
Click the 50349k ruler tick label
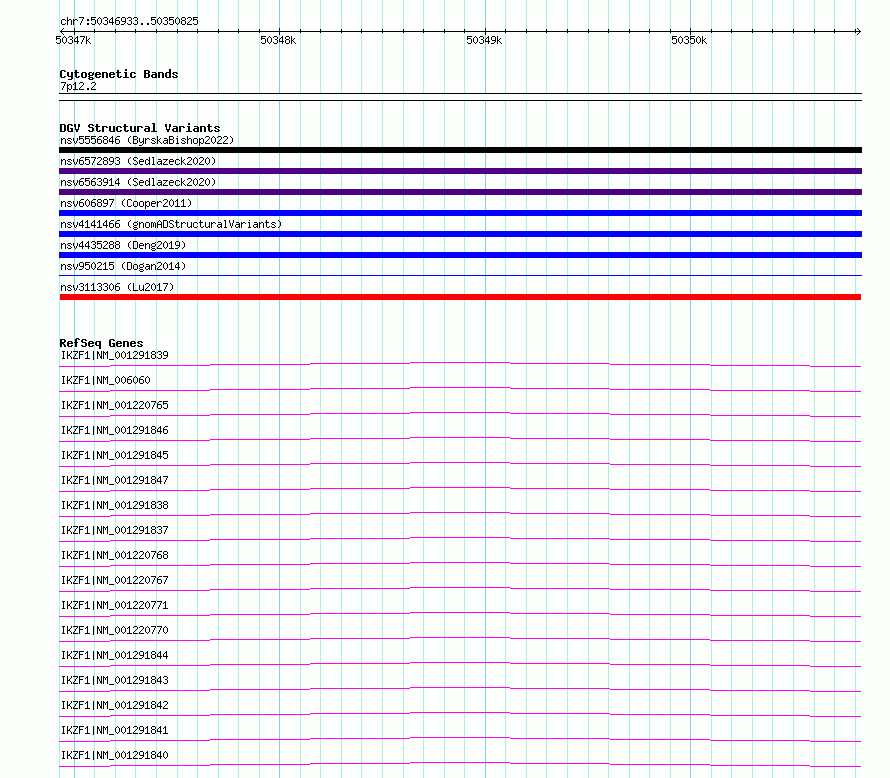point(484,40)
